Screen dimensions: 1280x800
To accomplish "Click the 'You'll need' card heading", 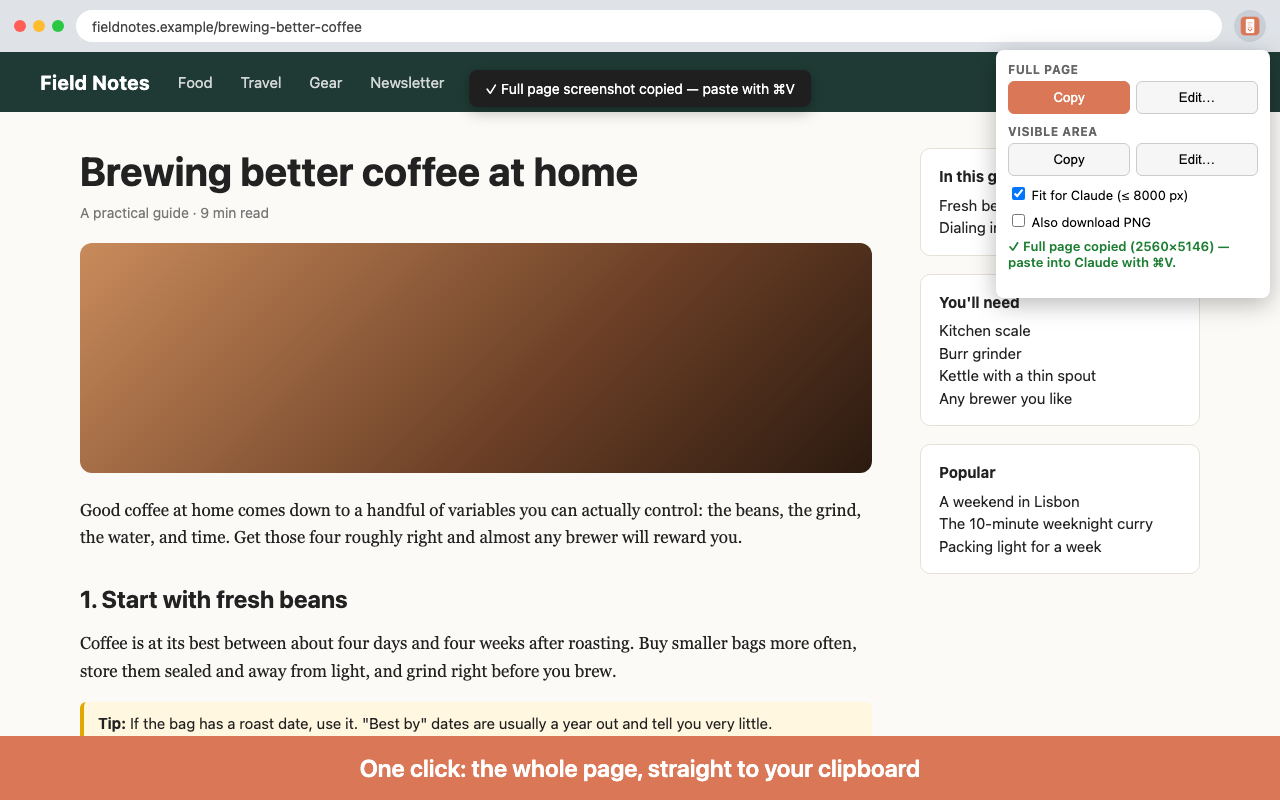I will click(x=979, y=303).
